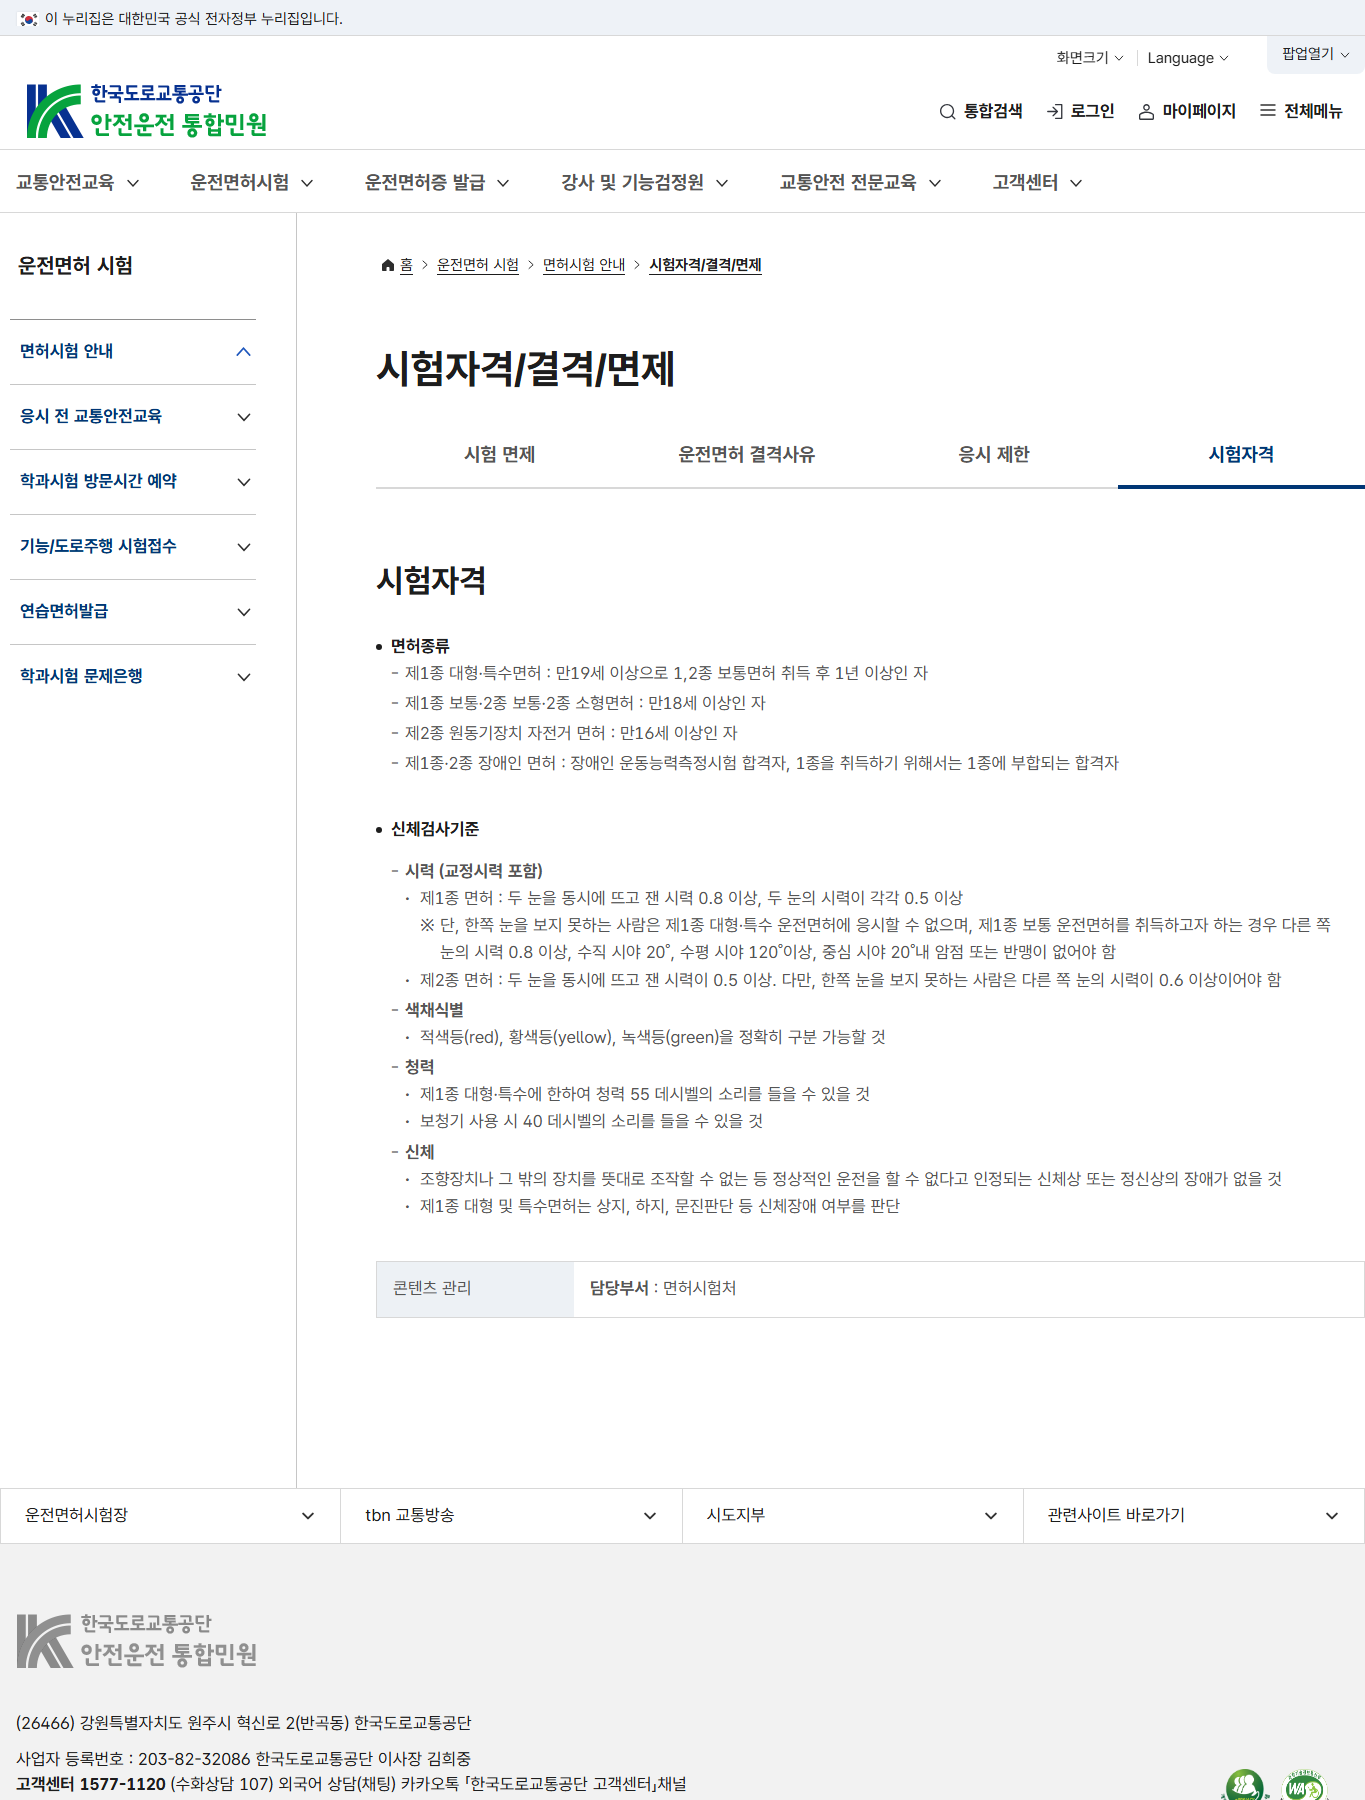Open the tbn 교통방송 footer dropdown

pos(511,1516)
